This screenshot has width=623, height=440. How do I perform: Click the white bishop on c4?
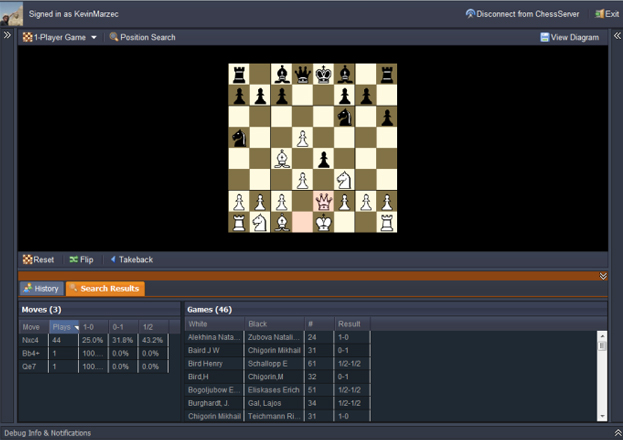pyautogui.click(x=281, y=158)
